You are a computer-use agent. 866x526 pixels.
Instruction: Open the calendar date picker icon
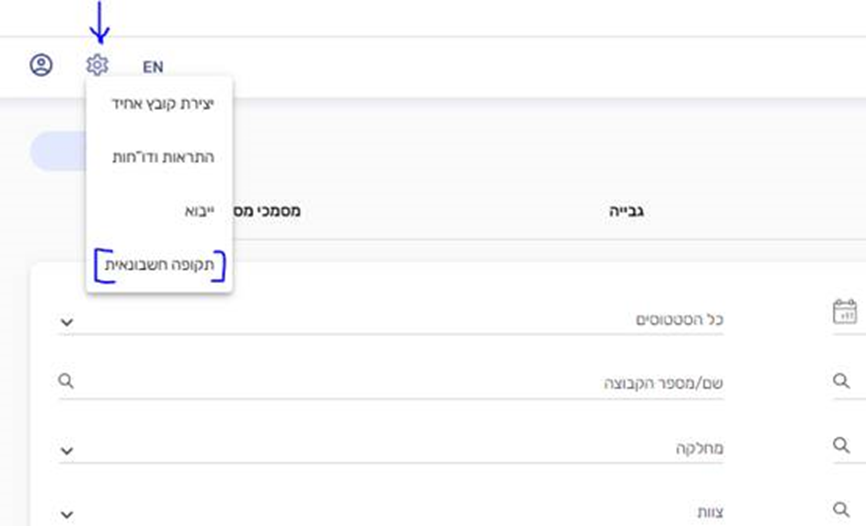pyautogui.click(x=845, y=312)
